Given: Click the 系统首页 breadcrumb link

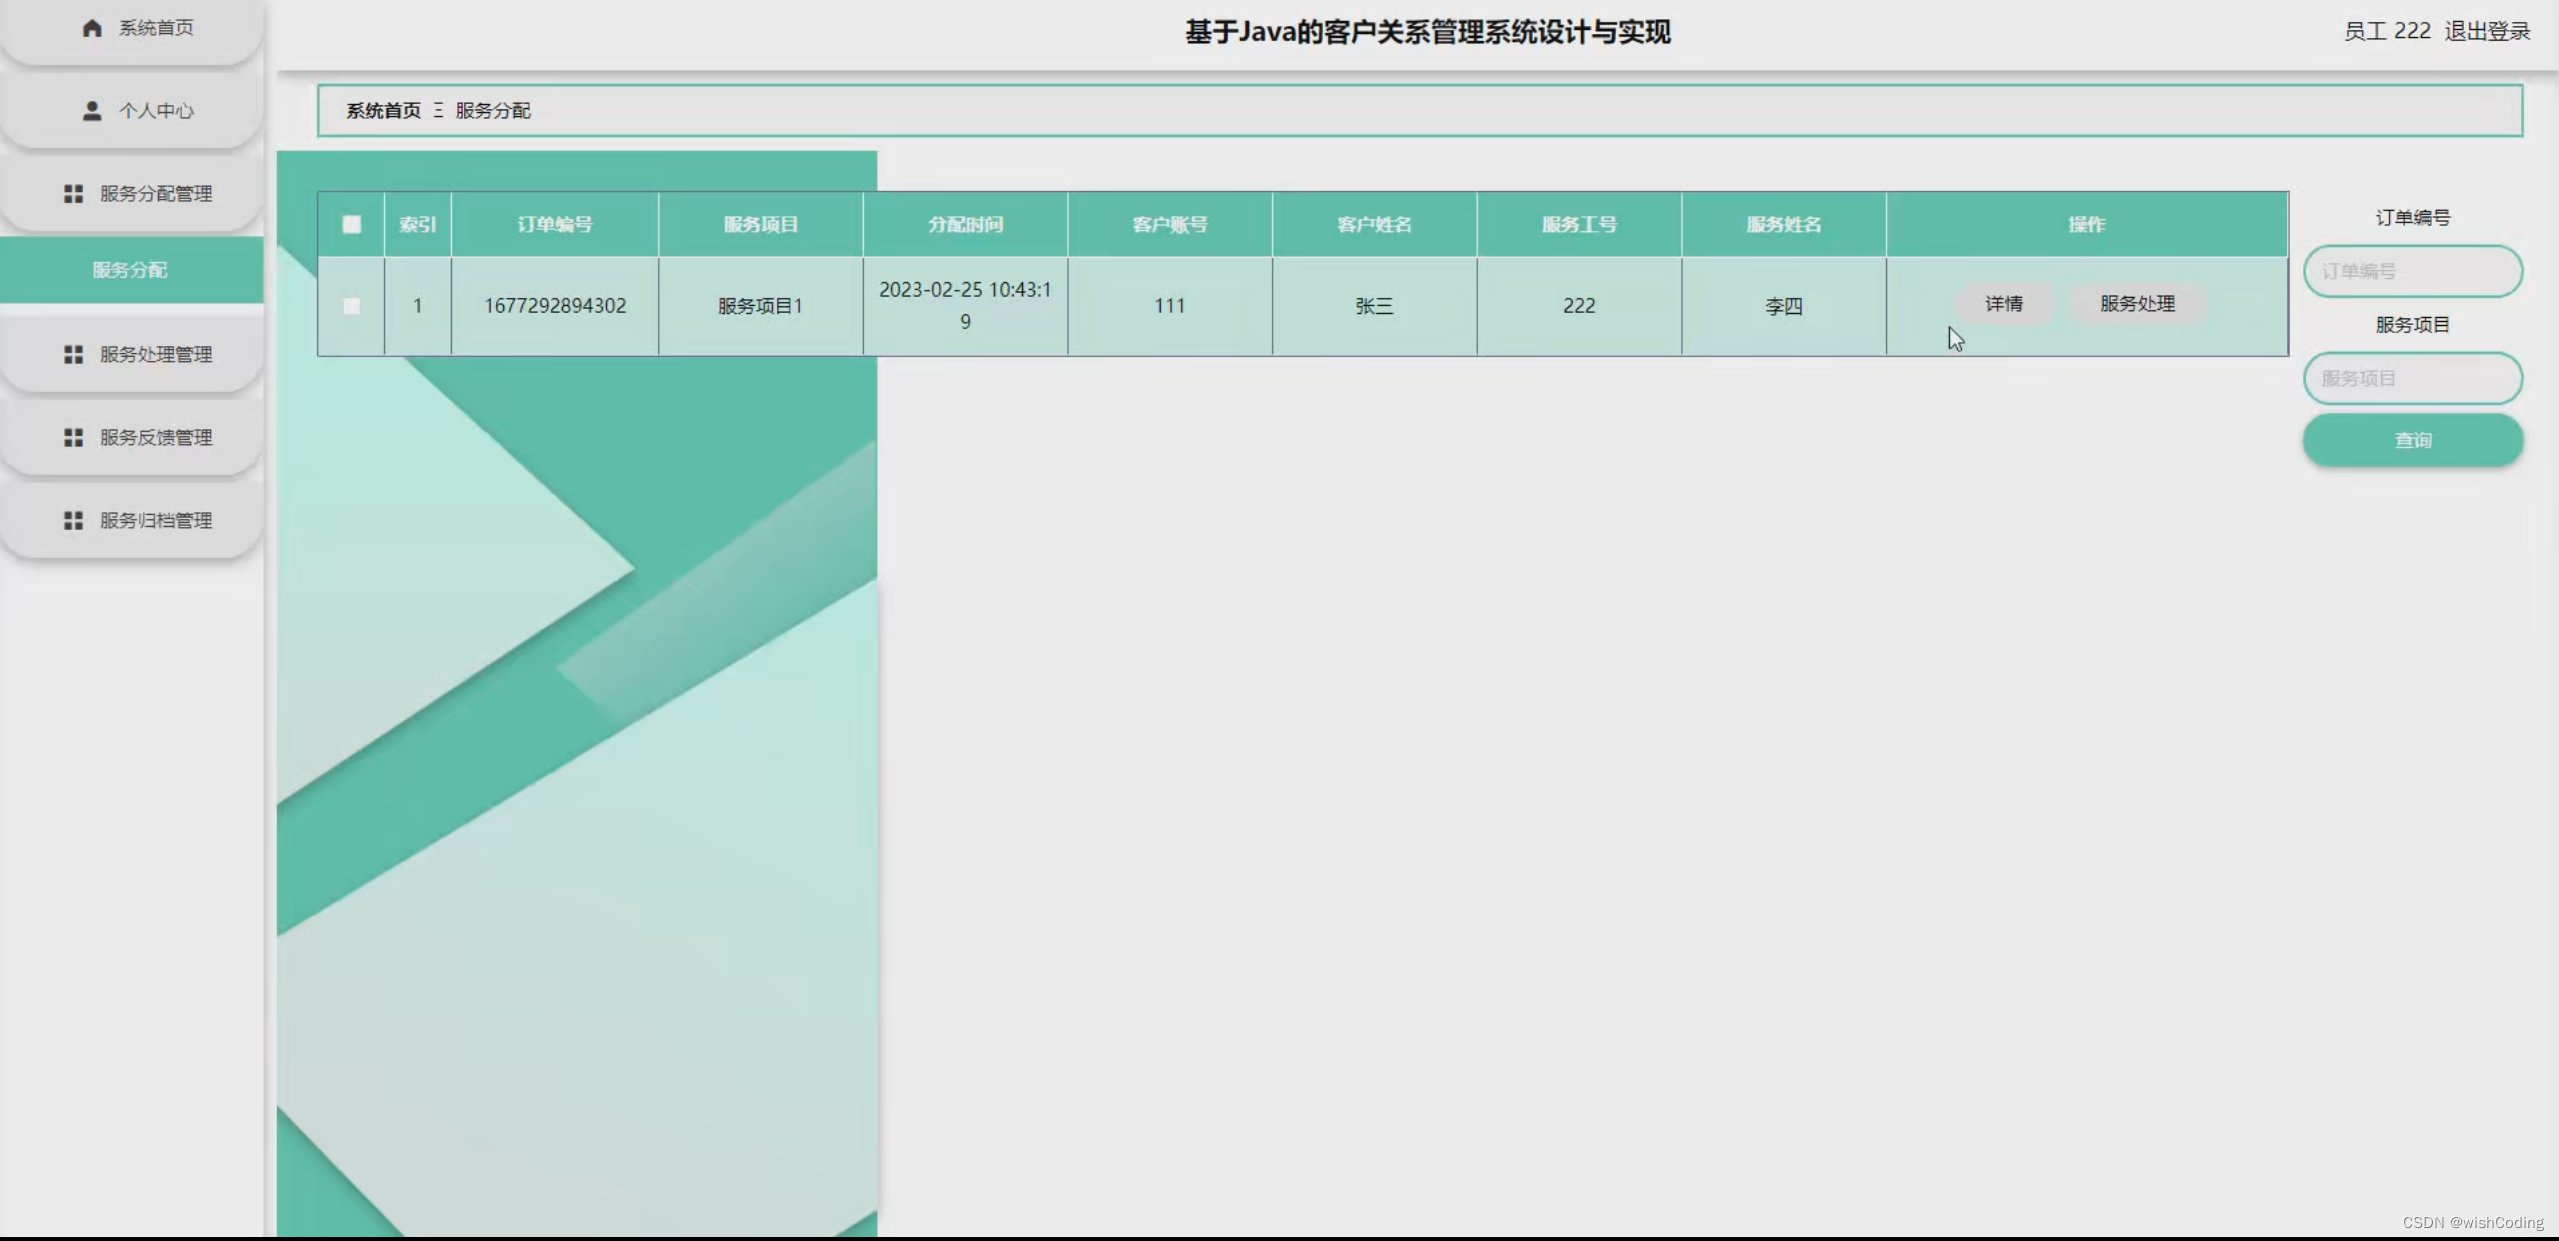Looking at the screenshot, I should [x=383, y=111].
